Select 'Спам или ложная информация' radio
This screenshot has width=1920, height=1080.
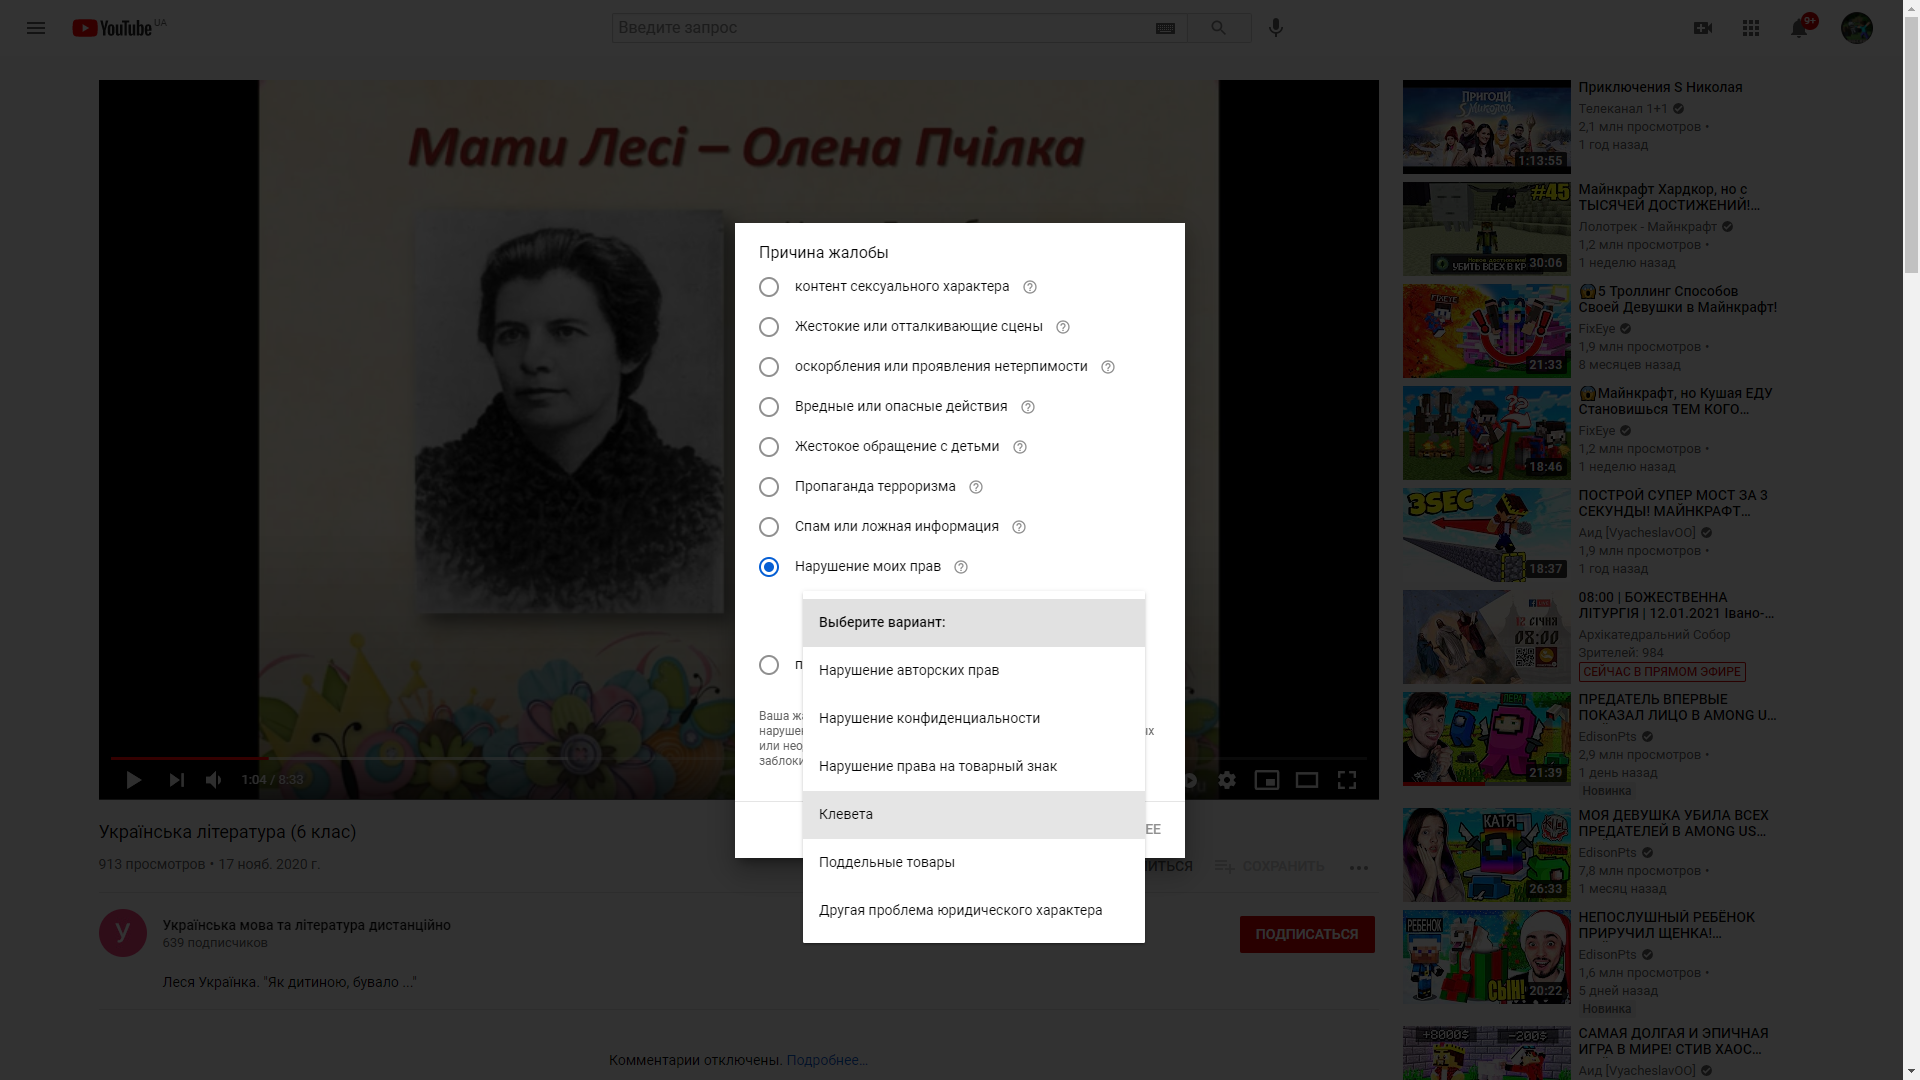click(769, 527)
